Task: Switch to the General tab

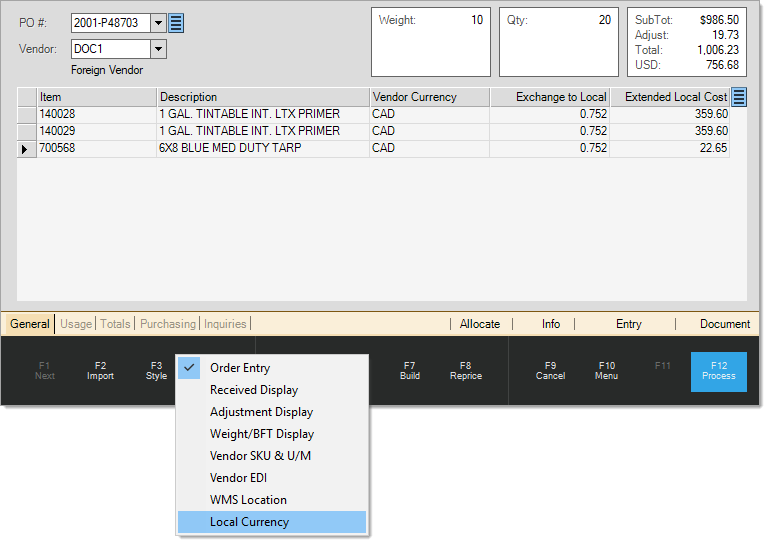Action: click(x=30, y=324)
